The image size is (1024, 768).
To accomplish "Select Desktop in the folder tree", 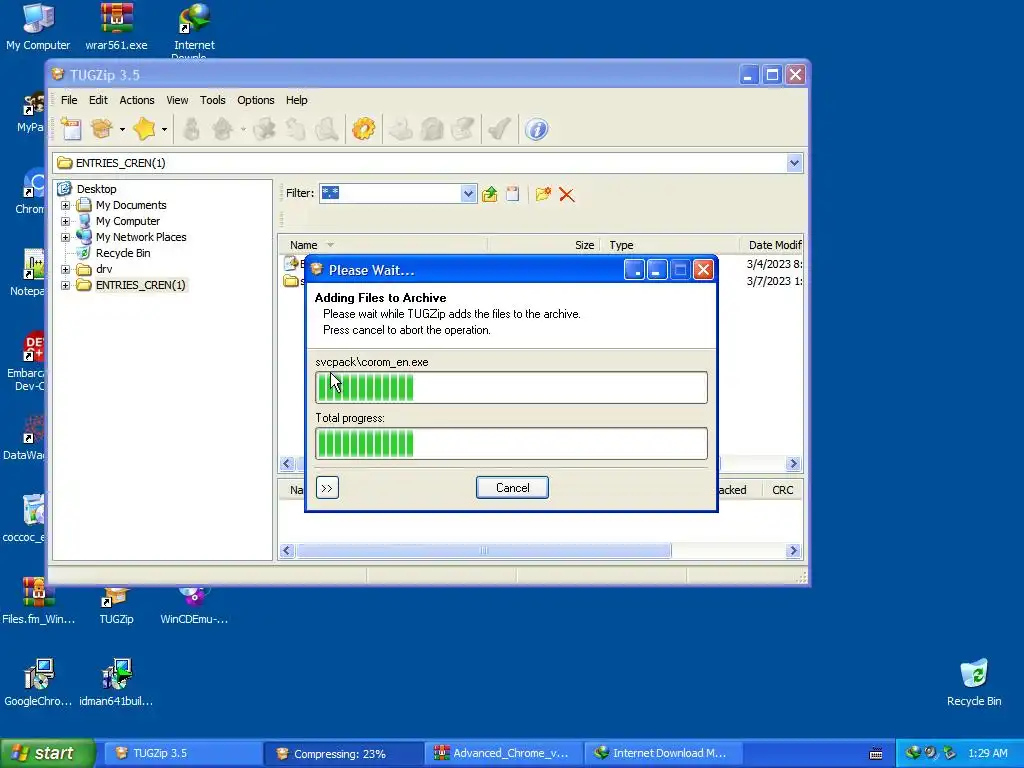I will click(97, 189).
